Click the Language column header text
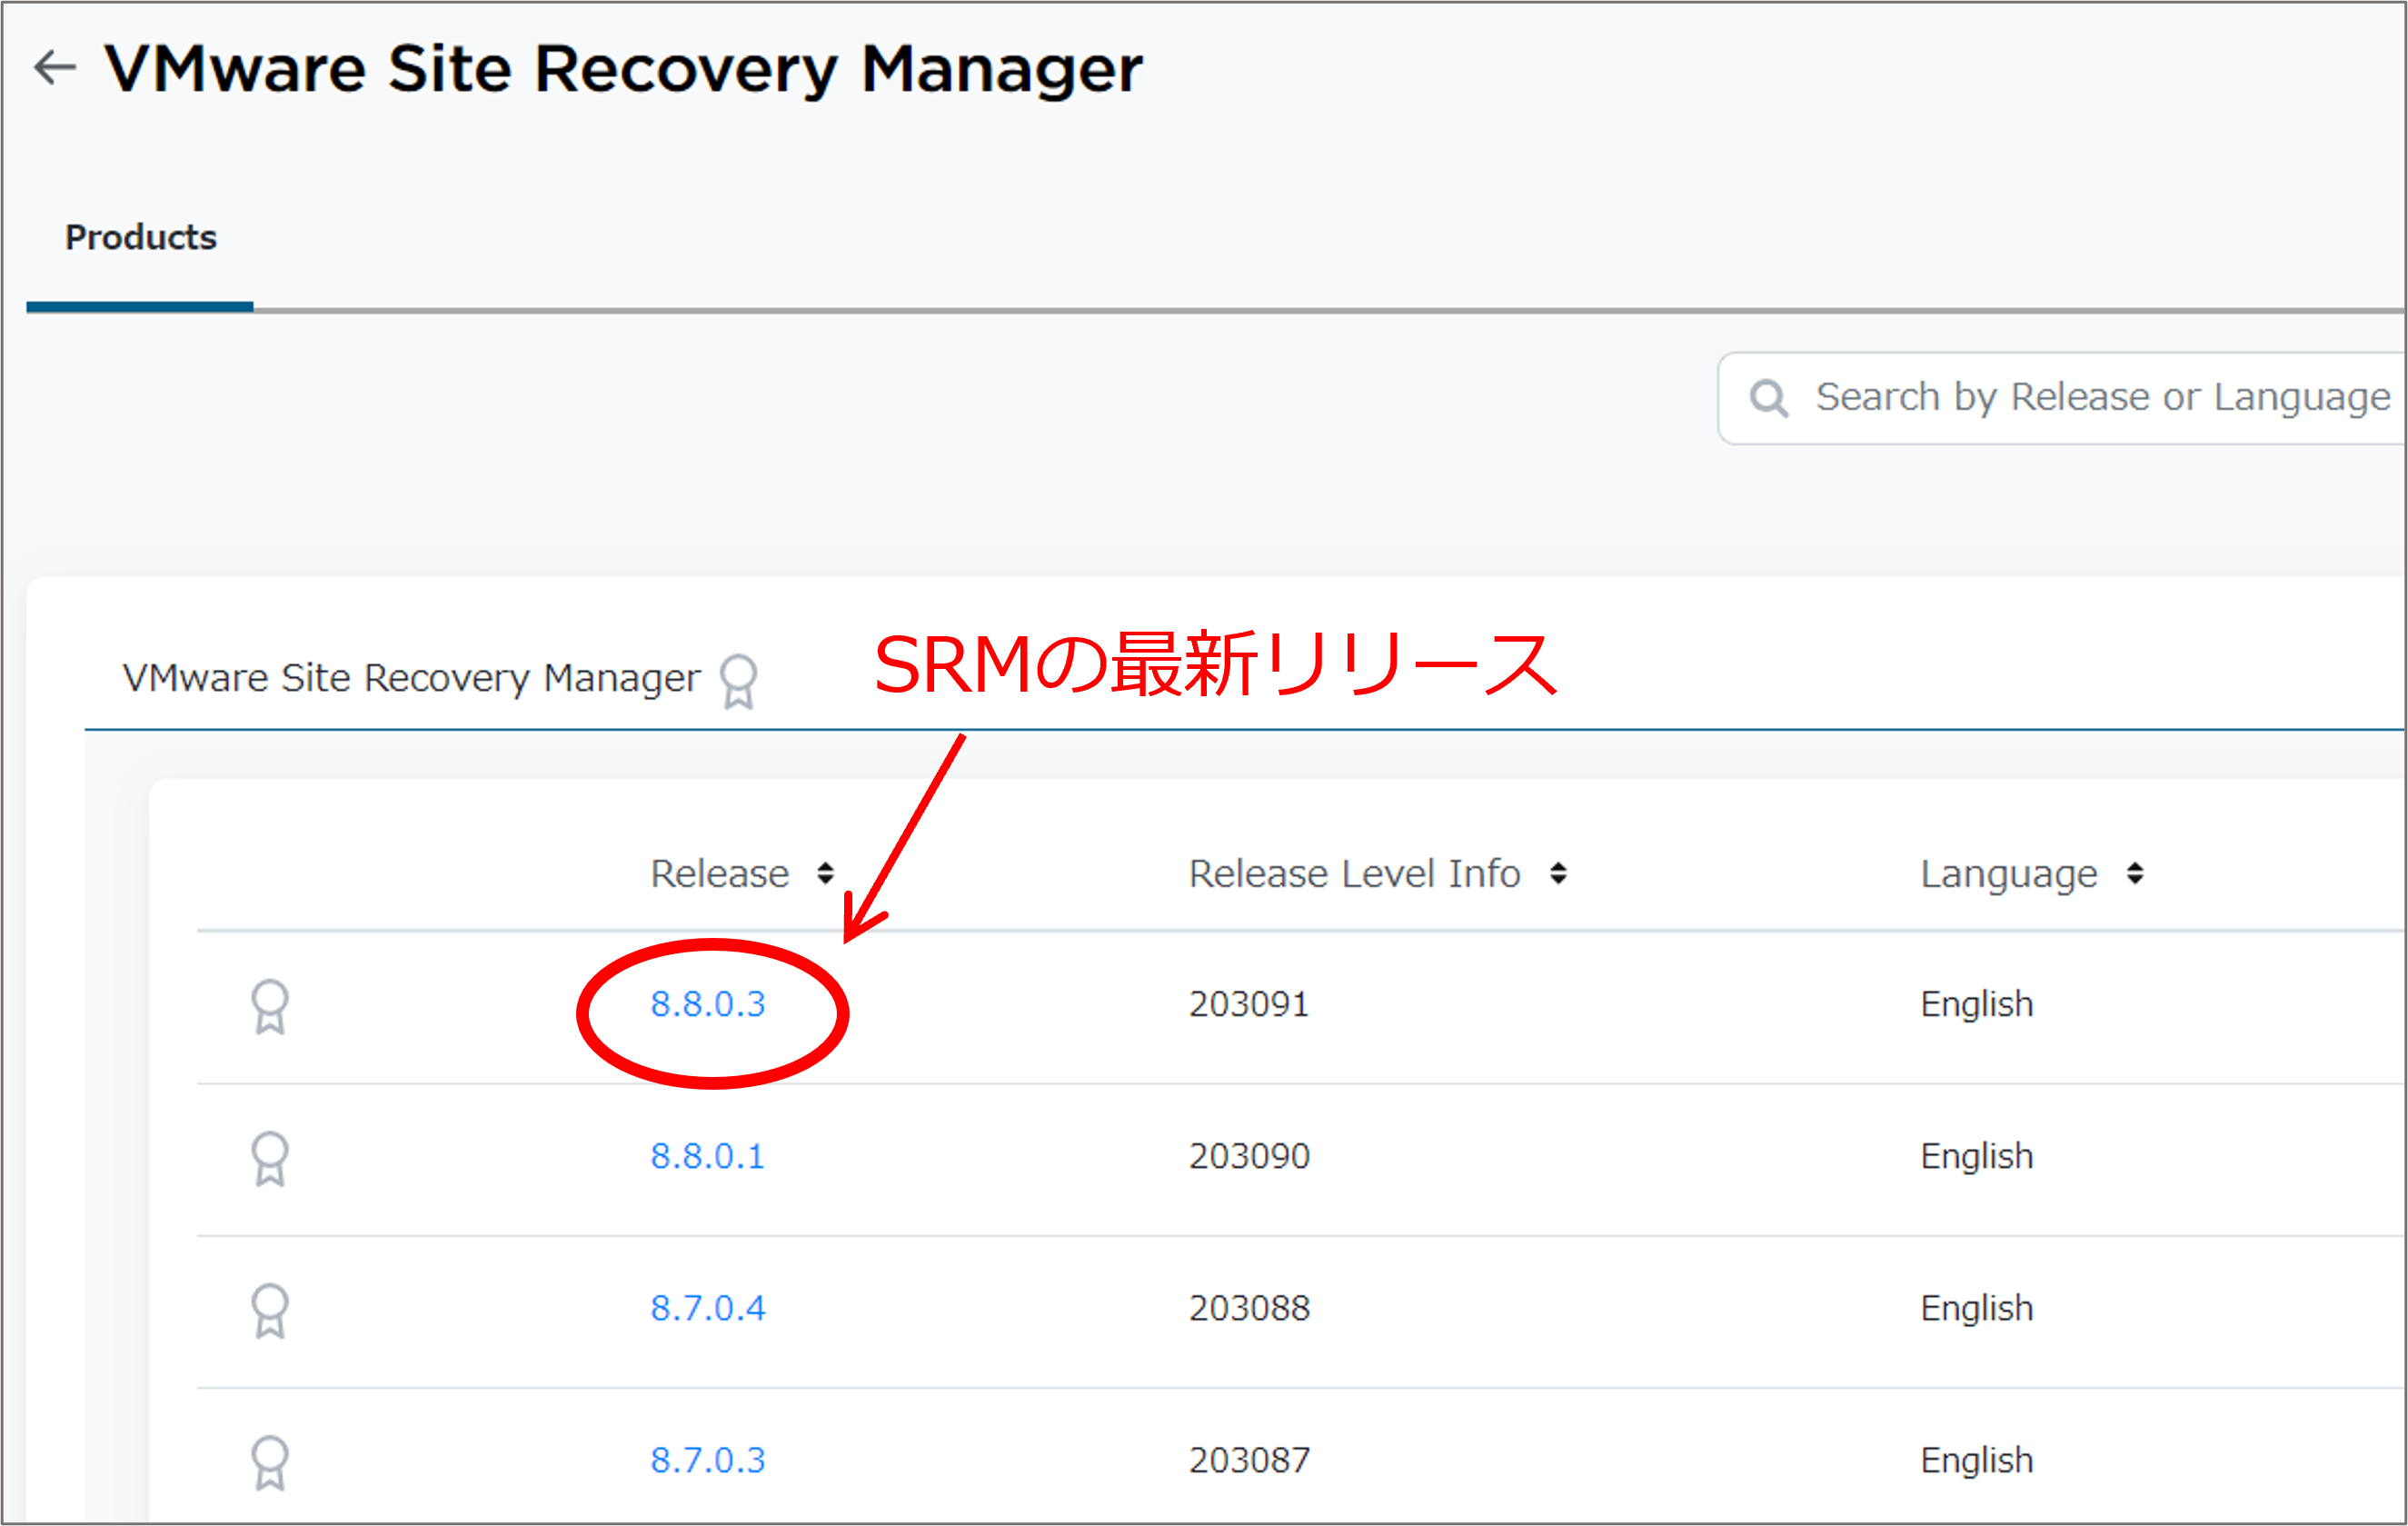This screenshot has height=1526, width=2408. tap(2009, 875)
